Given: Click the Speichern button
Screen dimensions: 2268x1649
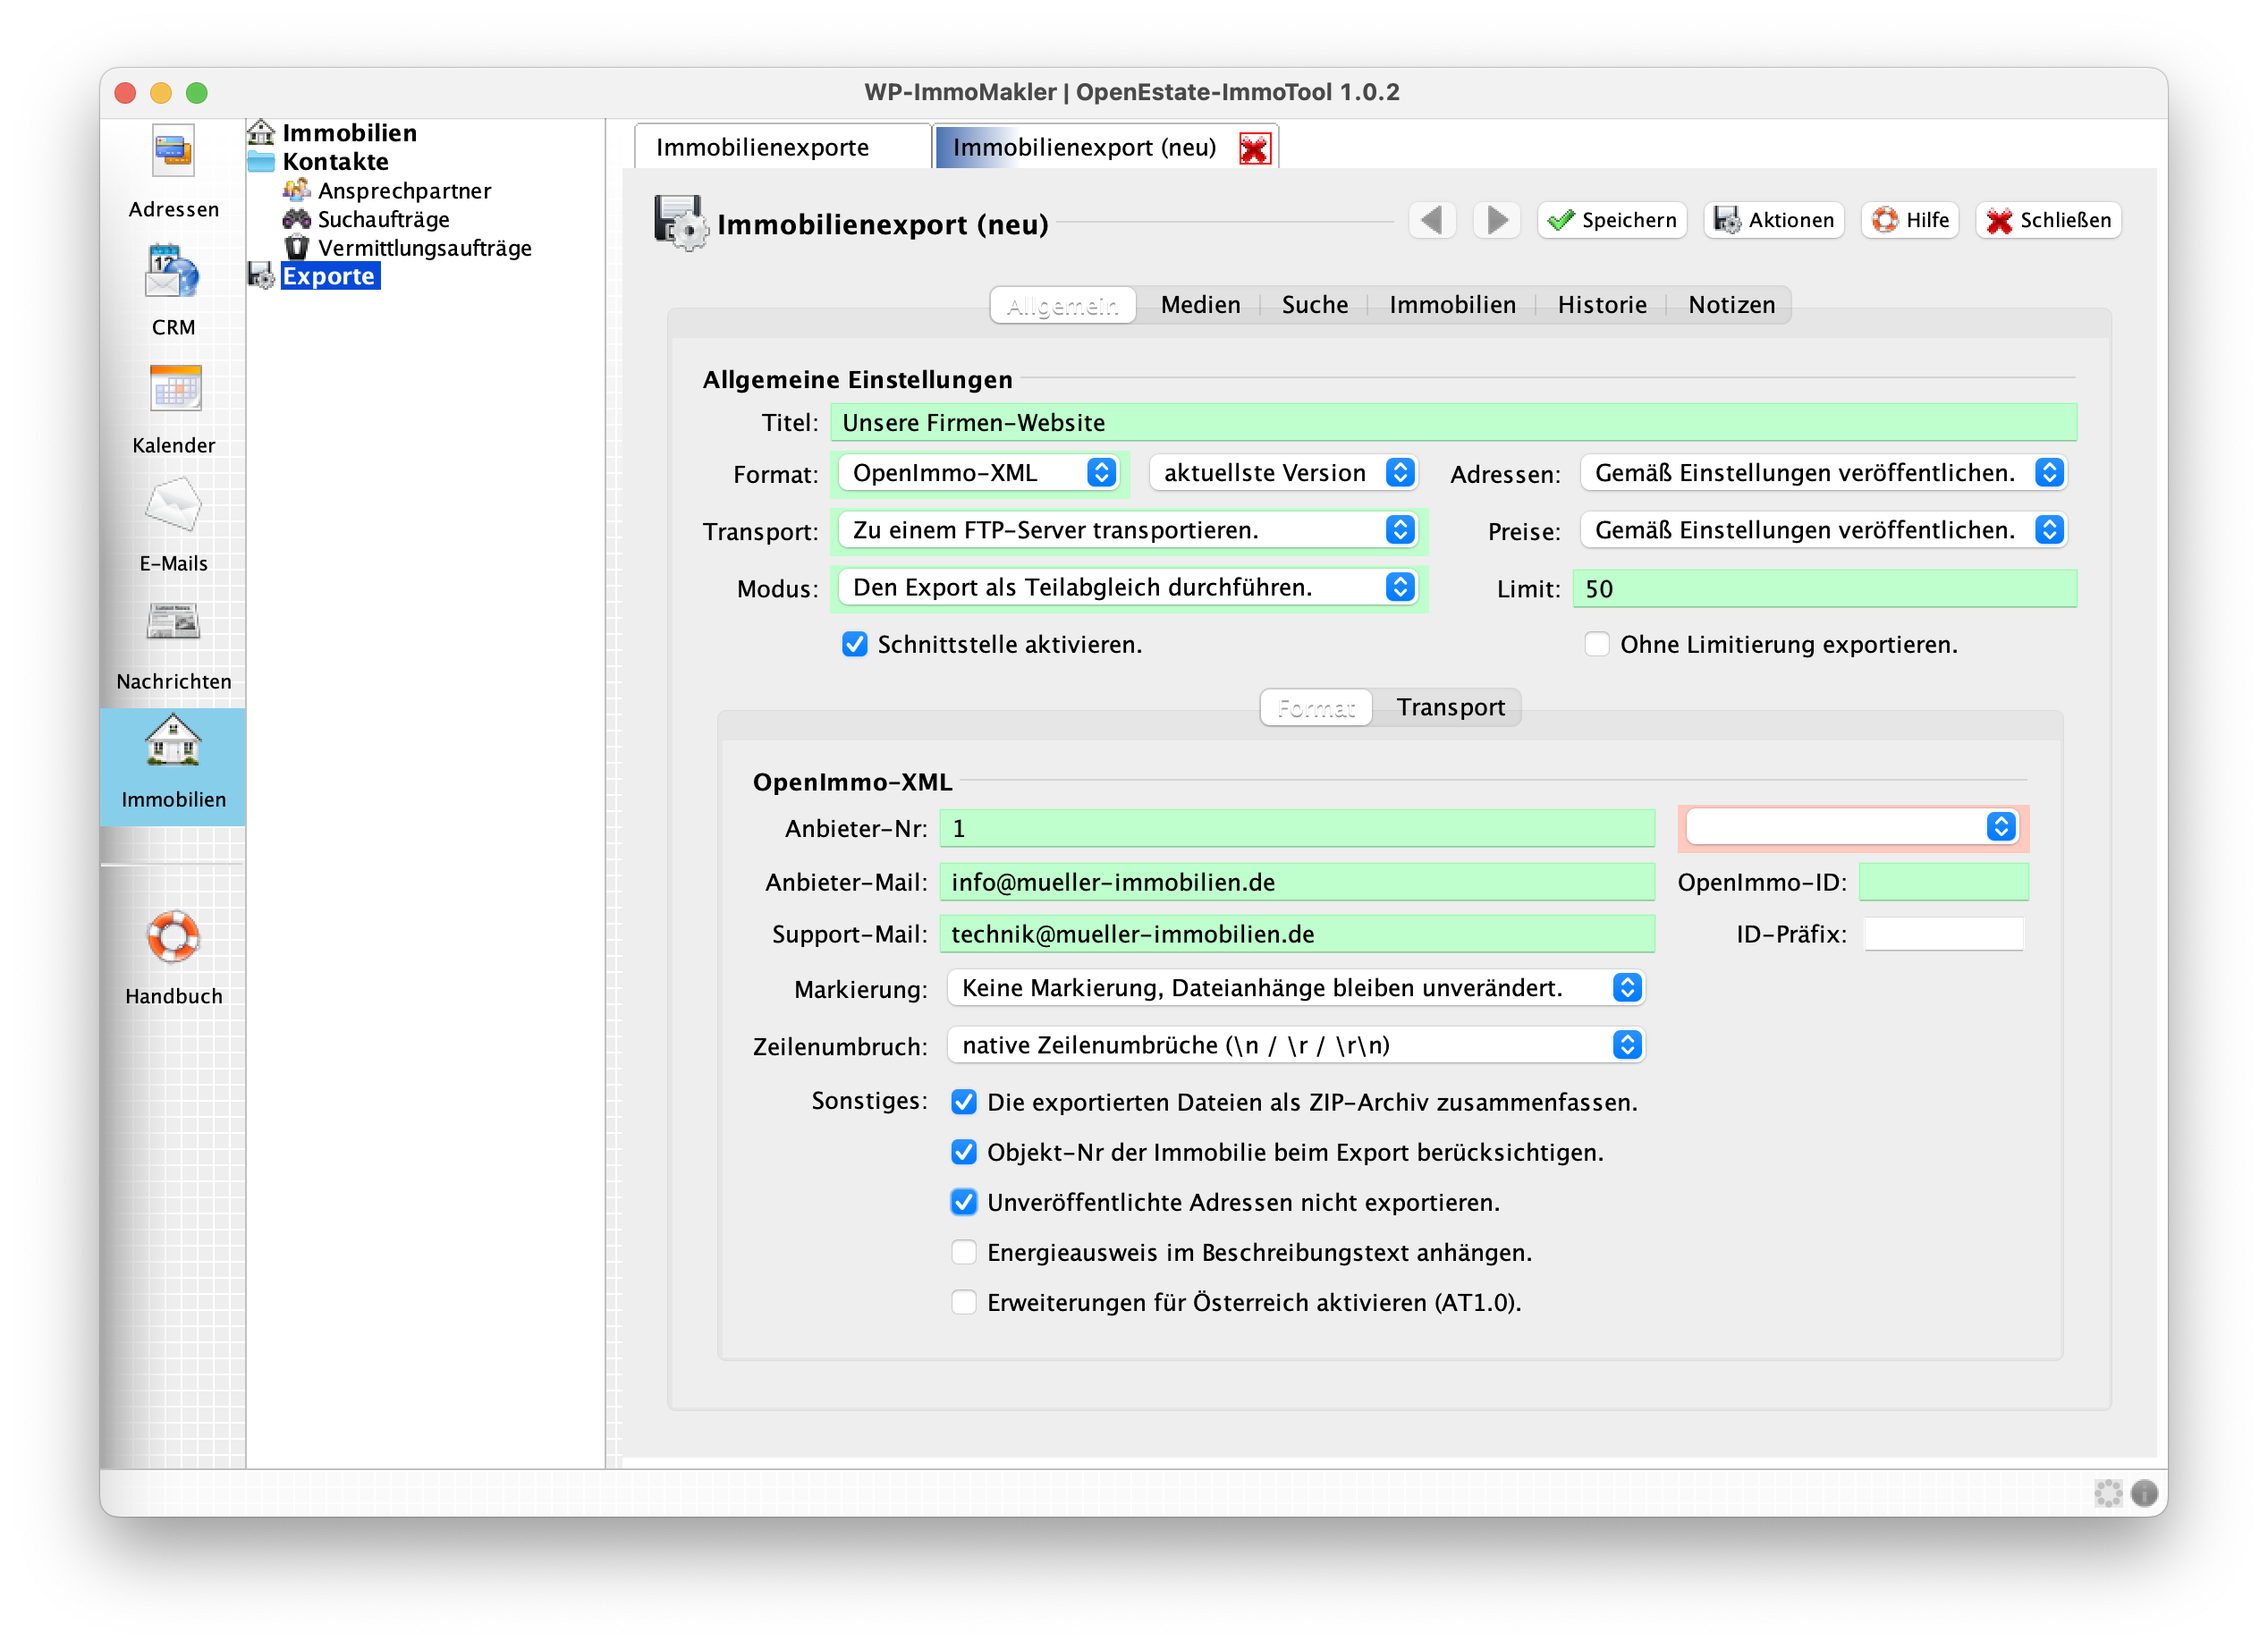Looking at the screenshot, I should click(1612, 220).
